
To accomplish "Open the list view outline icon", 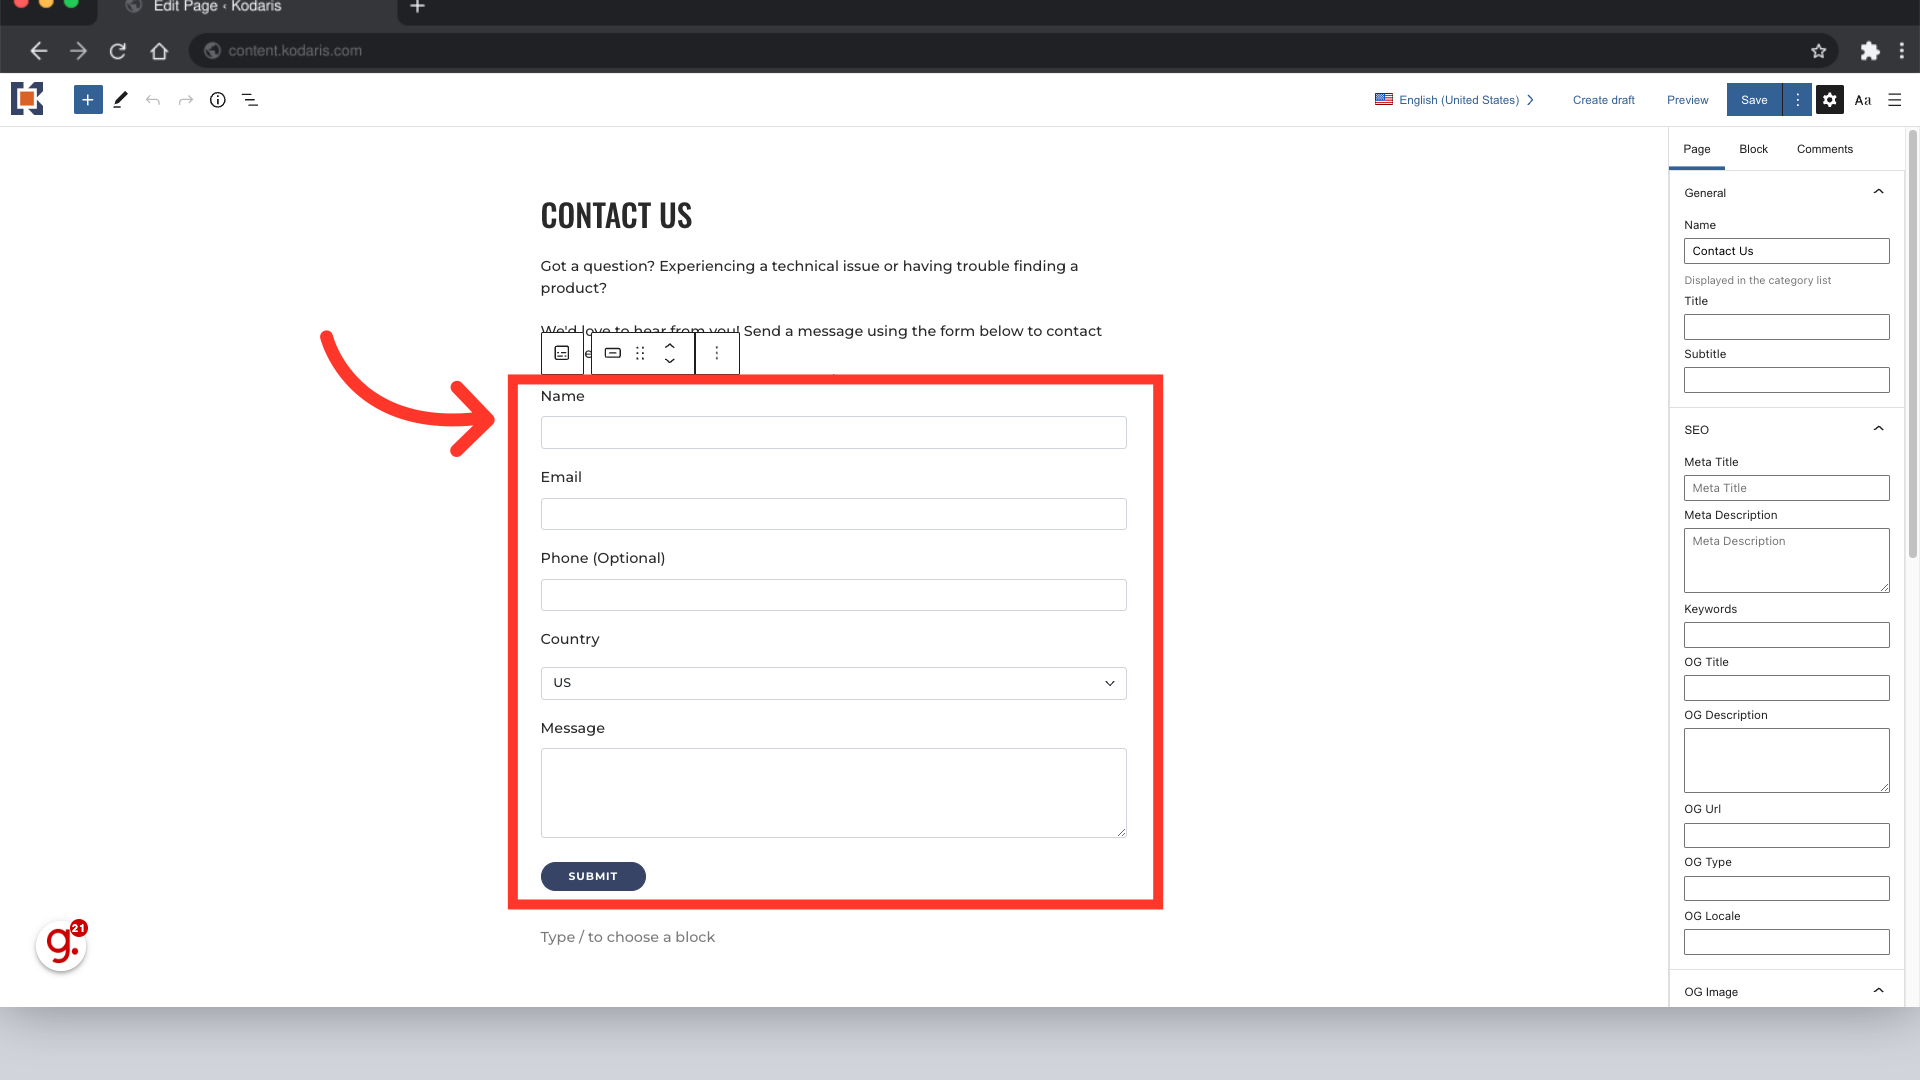I will pyautogui.click(x=250, y=100).
